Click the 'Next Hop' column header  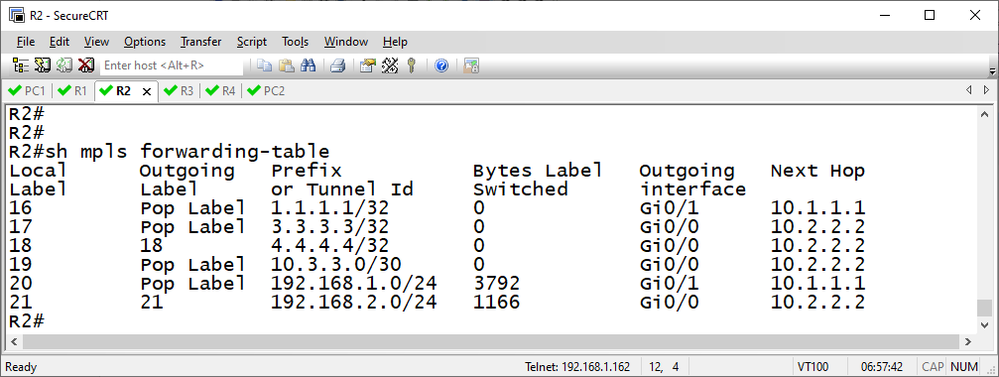[x=817, y=170]
